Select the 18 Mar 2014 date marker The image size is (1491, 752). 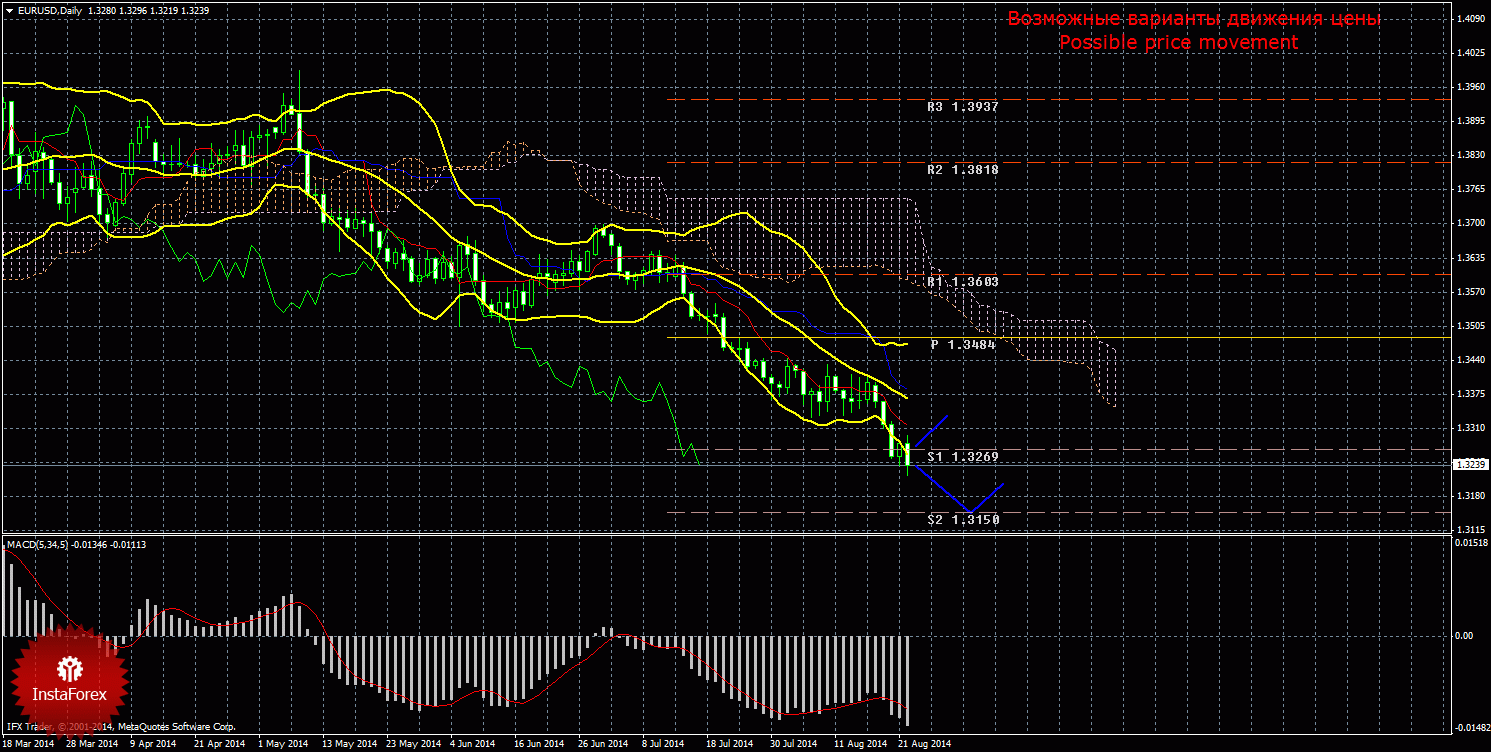point(27,744)
